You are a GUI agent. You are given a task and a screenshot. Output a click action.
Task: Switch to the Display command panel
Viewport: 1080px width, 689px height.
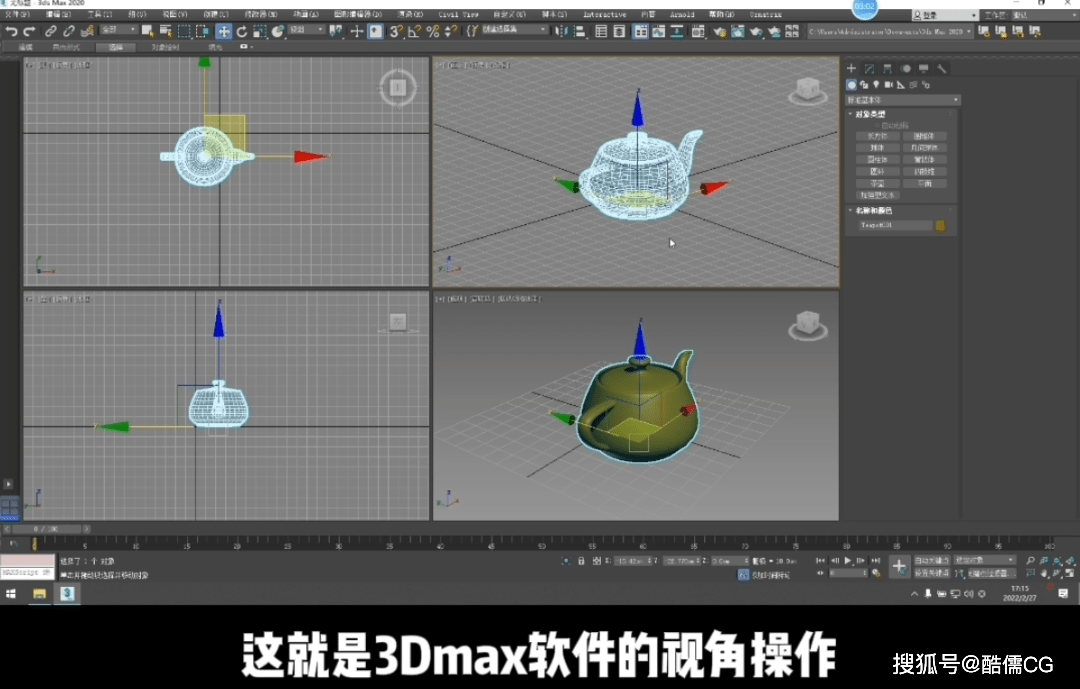[x=924, y=68]
